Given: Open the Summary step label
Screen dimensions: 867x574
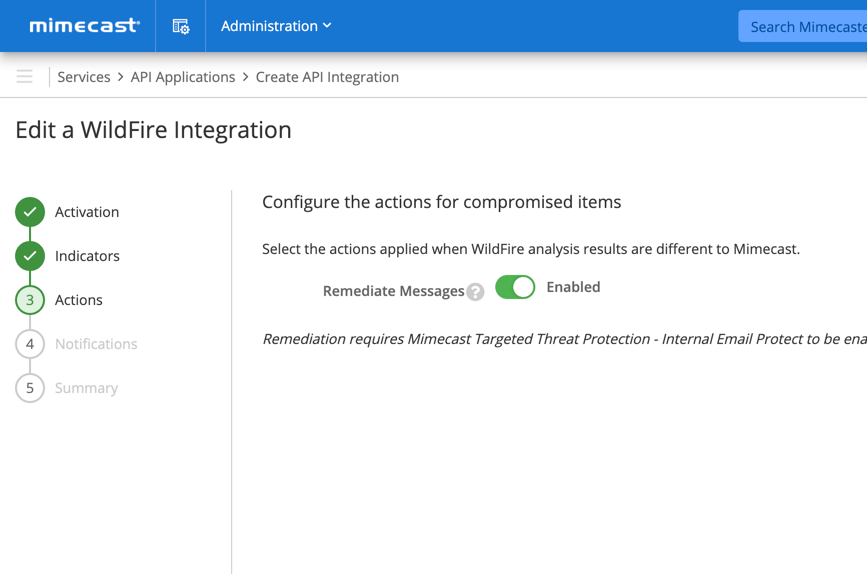Looking at the screenshot, I should [86, 388].
